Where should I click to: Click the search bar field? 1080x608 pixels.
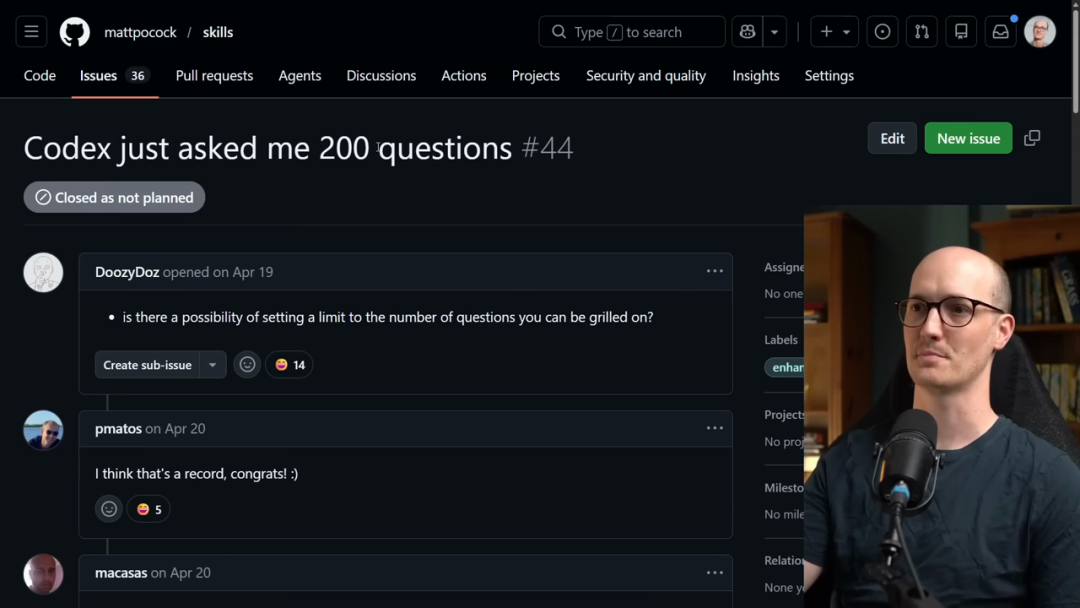632,32
